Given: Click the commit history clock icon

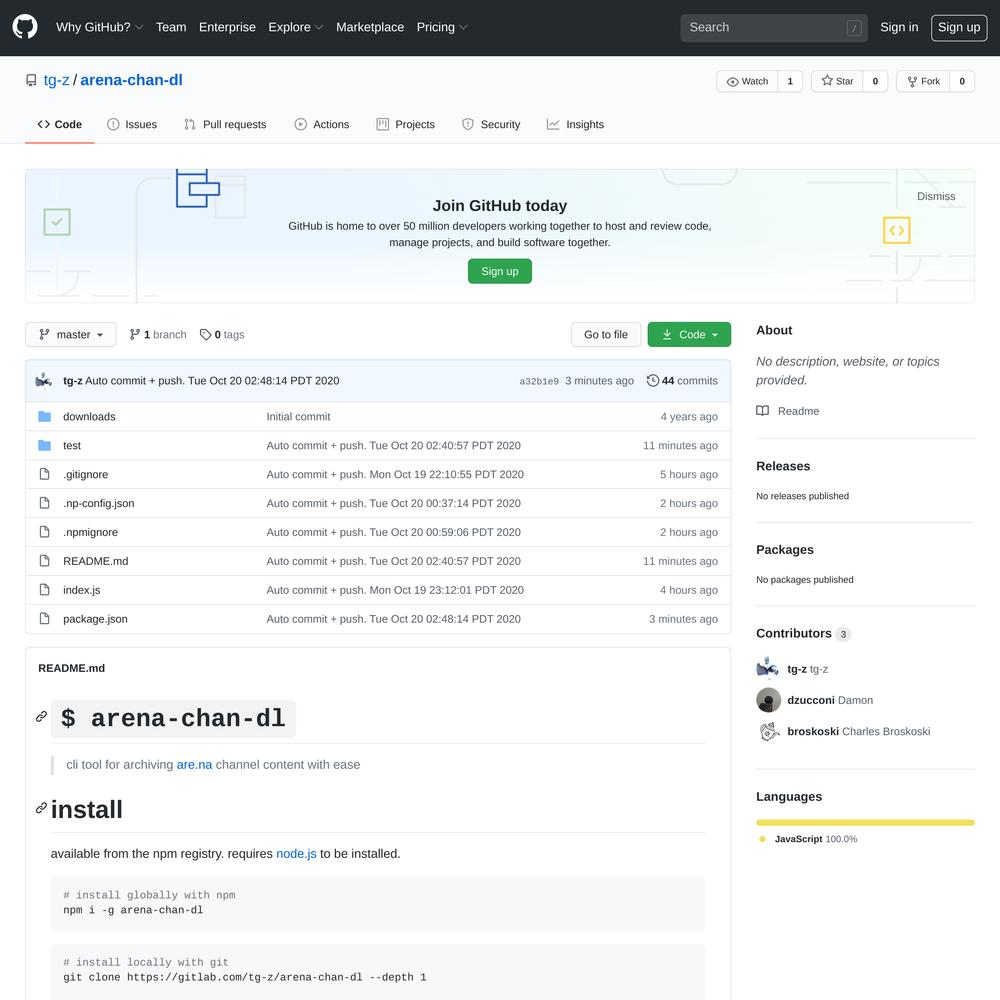Looking at the screenshot, I should pyautogui.click(x=652, y=381).
